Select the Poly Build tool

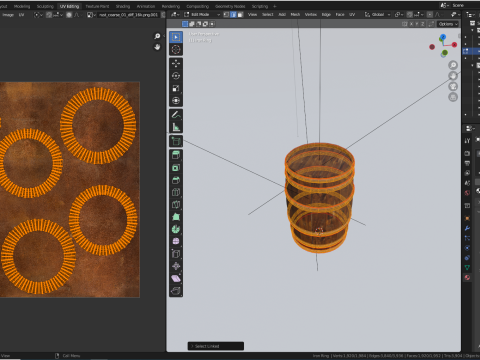point(176,217)
